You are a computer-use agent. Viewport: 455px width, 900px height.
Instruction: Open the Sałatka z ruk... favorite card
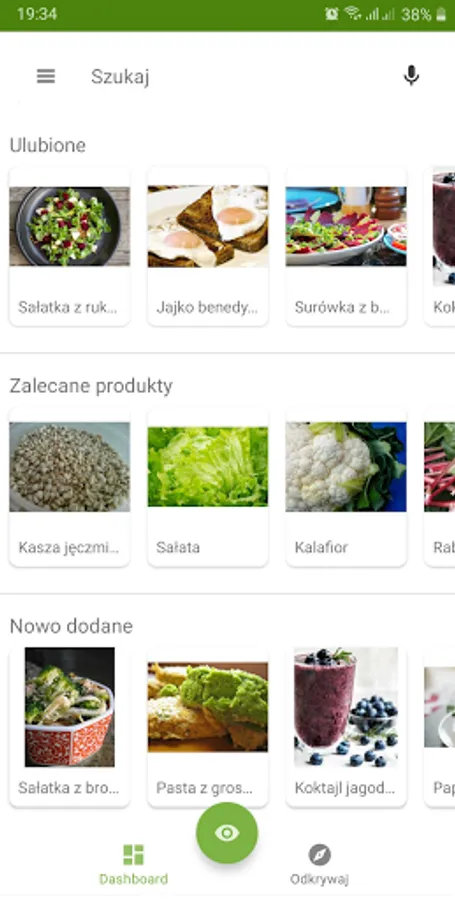(69, 247)
